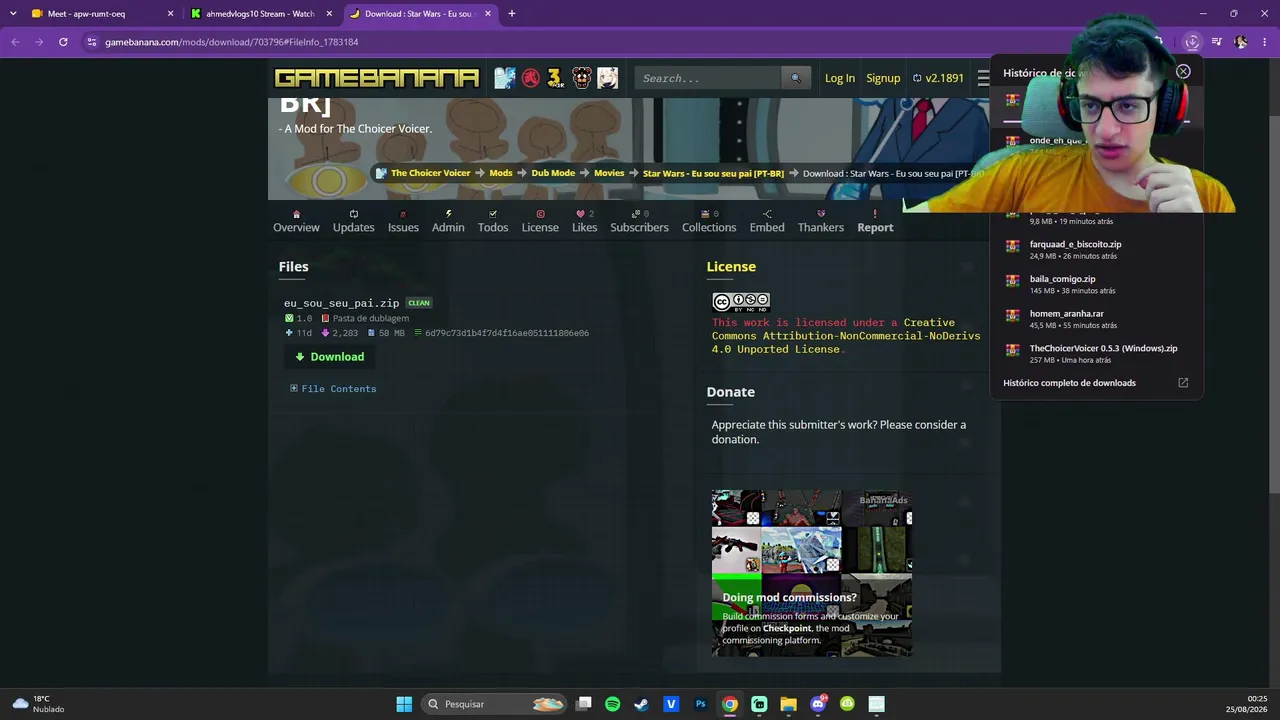Viewport: 1280px width, 720px height.
Task: Switch to the Embed tab
Action: (x=767, y=221)
